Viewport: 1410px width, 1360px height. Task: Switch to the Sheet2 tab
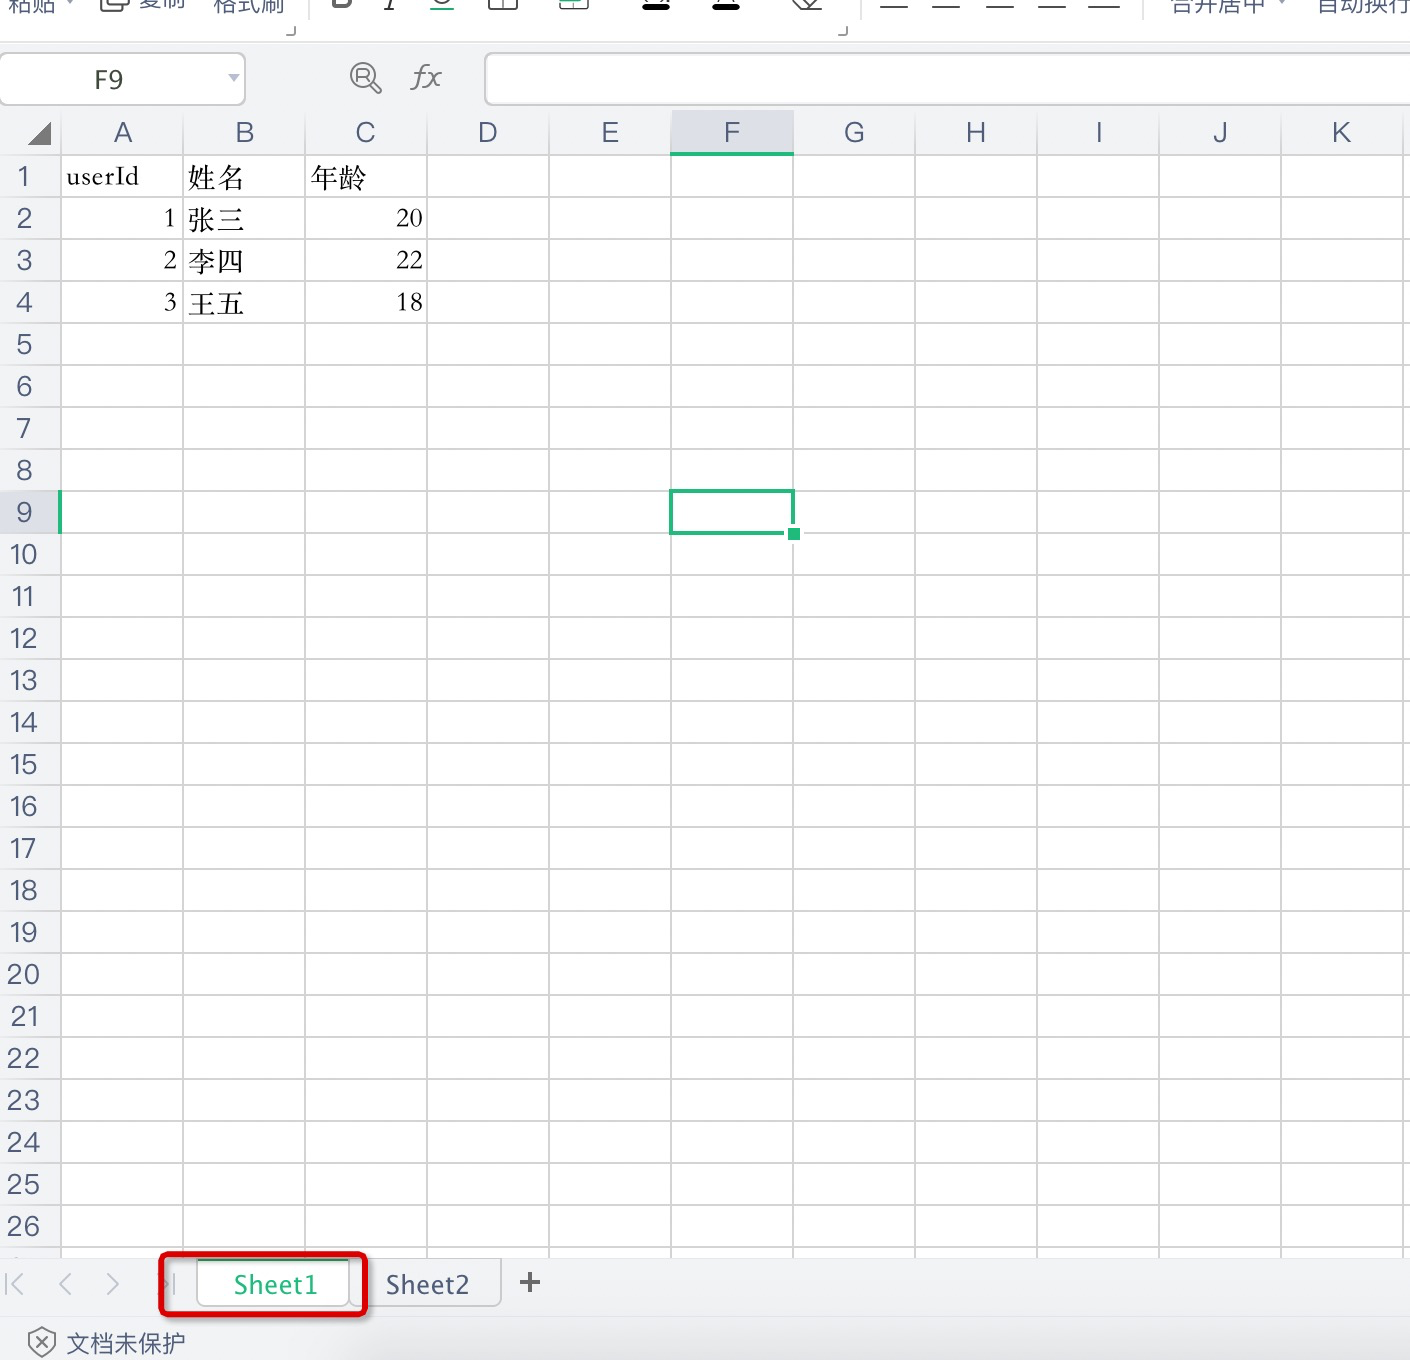(427, 1284)
